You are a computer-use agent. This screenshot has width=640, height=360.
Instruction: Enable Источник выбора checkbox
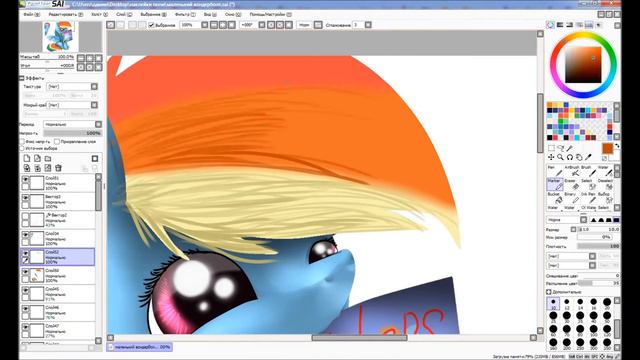(22, 148)
